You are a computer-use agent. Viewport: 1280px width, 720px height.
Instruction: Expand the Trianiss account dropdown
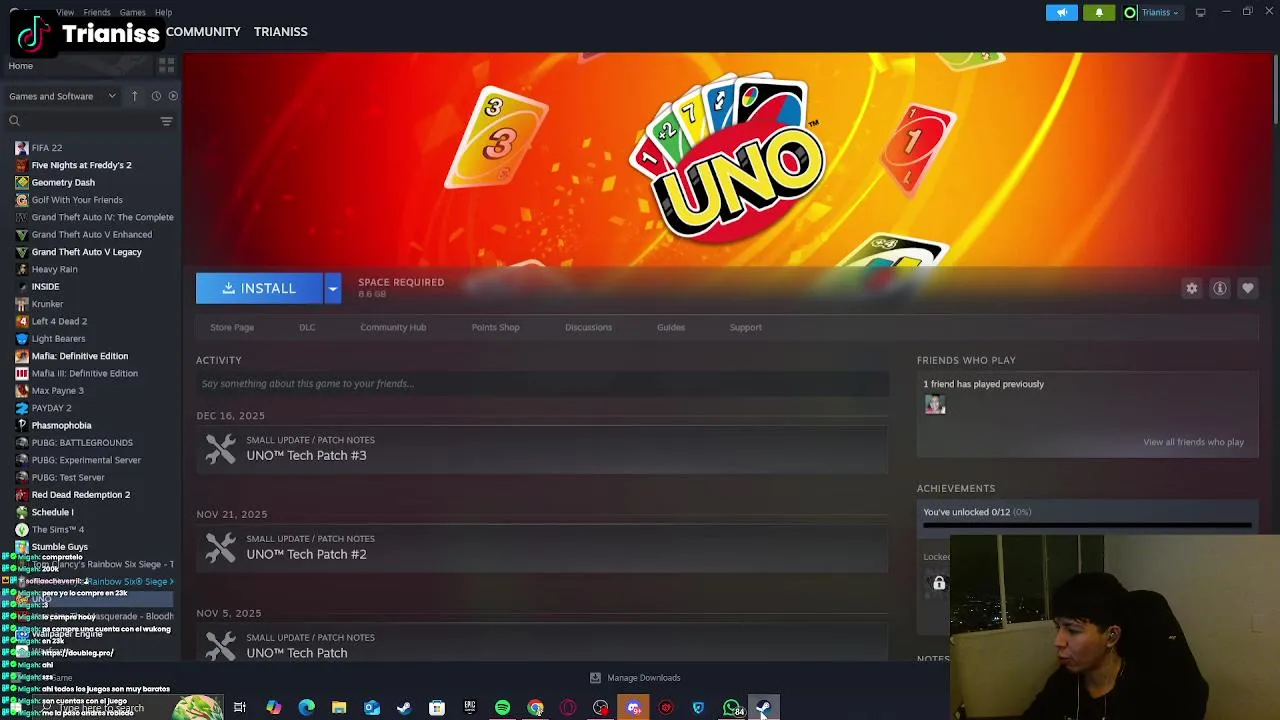[1153, 12]
